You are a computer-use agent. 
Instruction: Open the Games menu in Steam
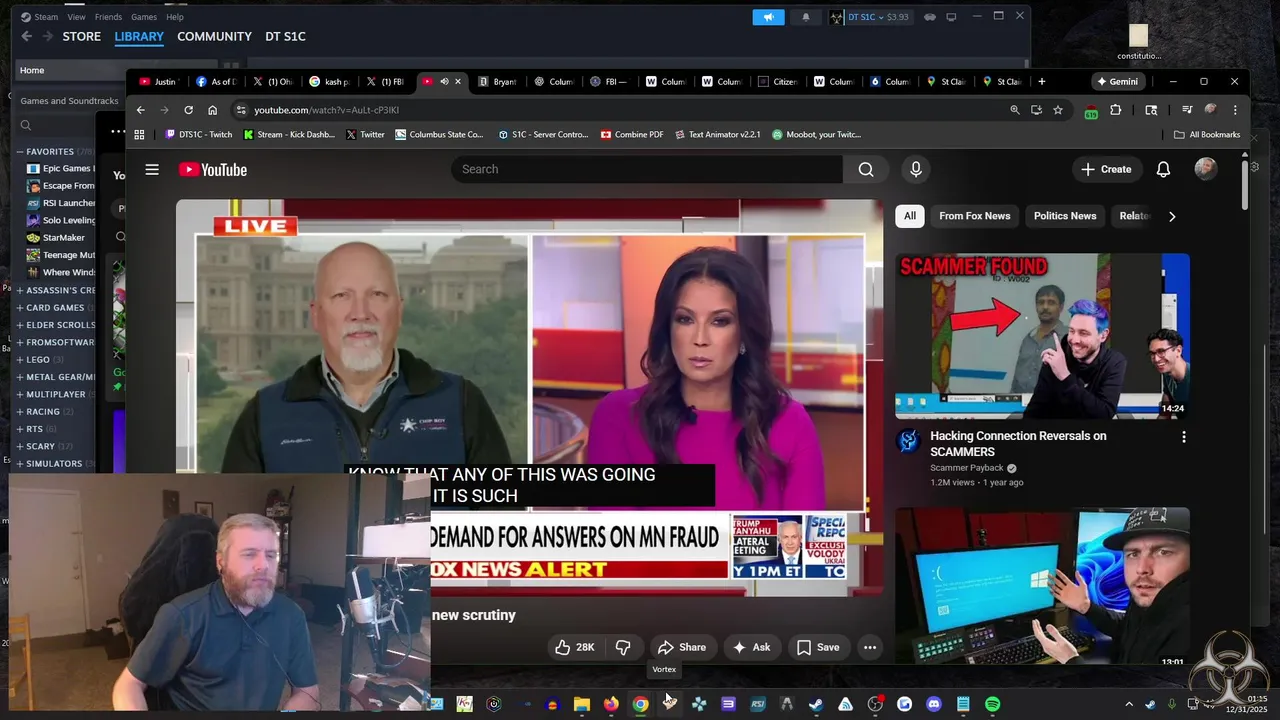tap(144, 17)
